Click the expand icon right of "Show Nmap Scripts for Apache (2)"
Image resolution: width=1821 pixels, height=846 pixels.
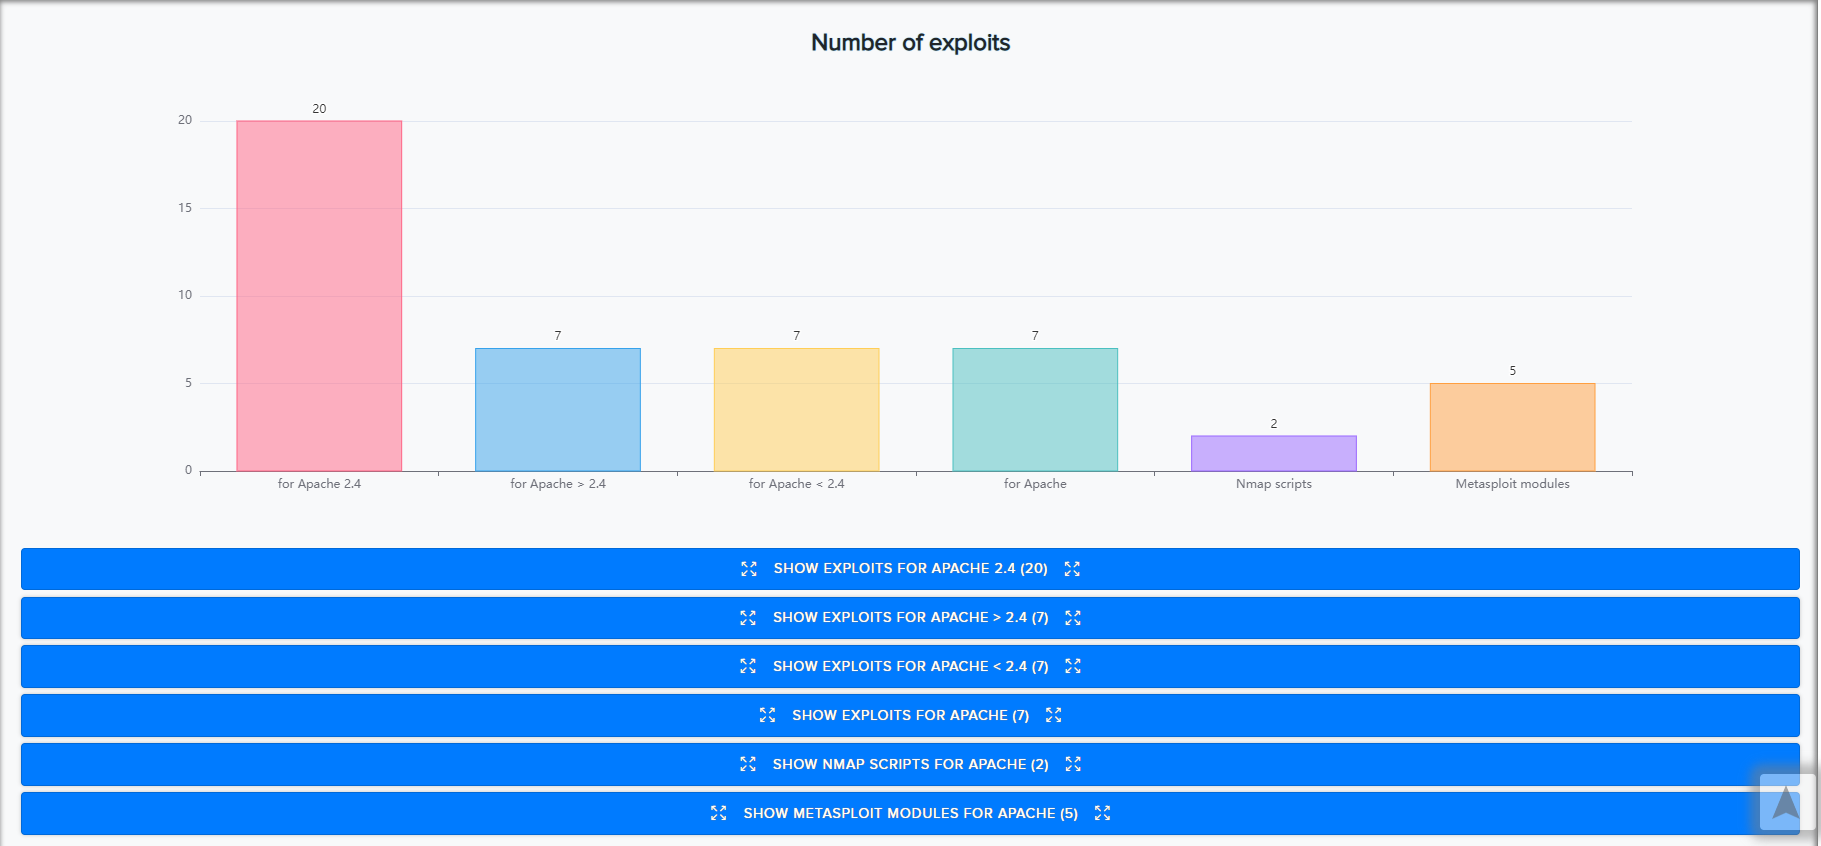[1073, 764]
